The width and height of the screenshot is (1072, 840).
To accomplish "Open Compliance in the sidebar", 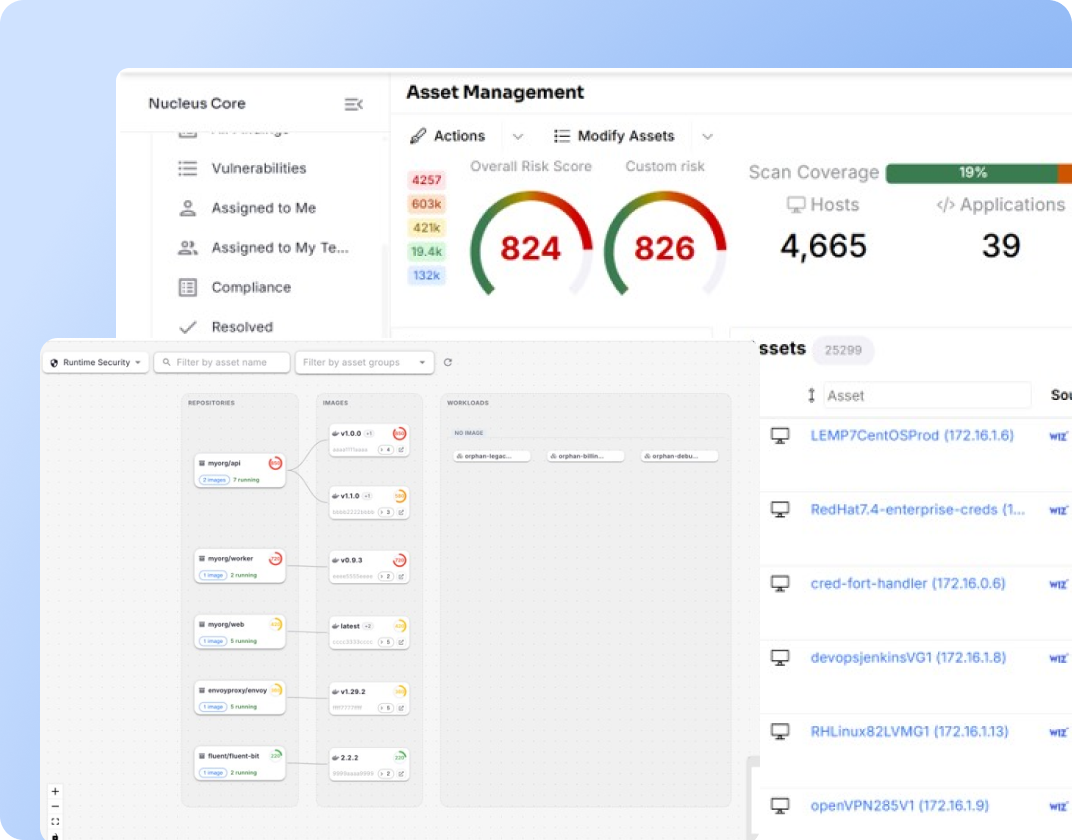I will click(x=251, y=287).
